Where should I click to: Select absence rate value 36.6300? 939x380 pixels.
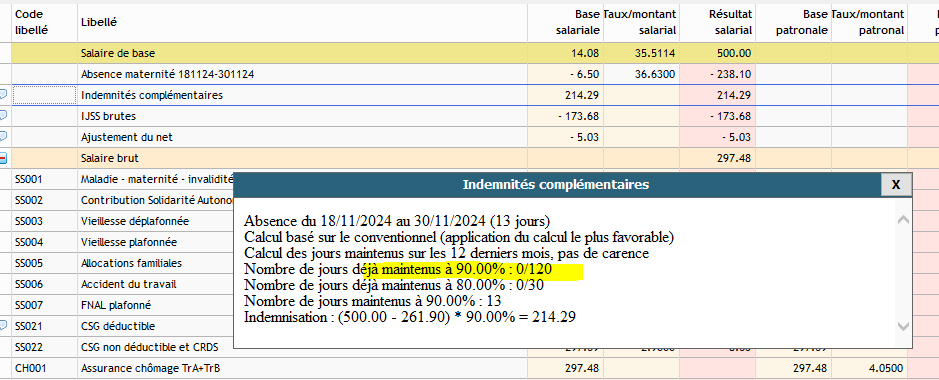point(656,74)
